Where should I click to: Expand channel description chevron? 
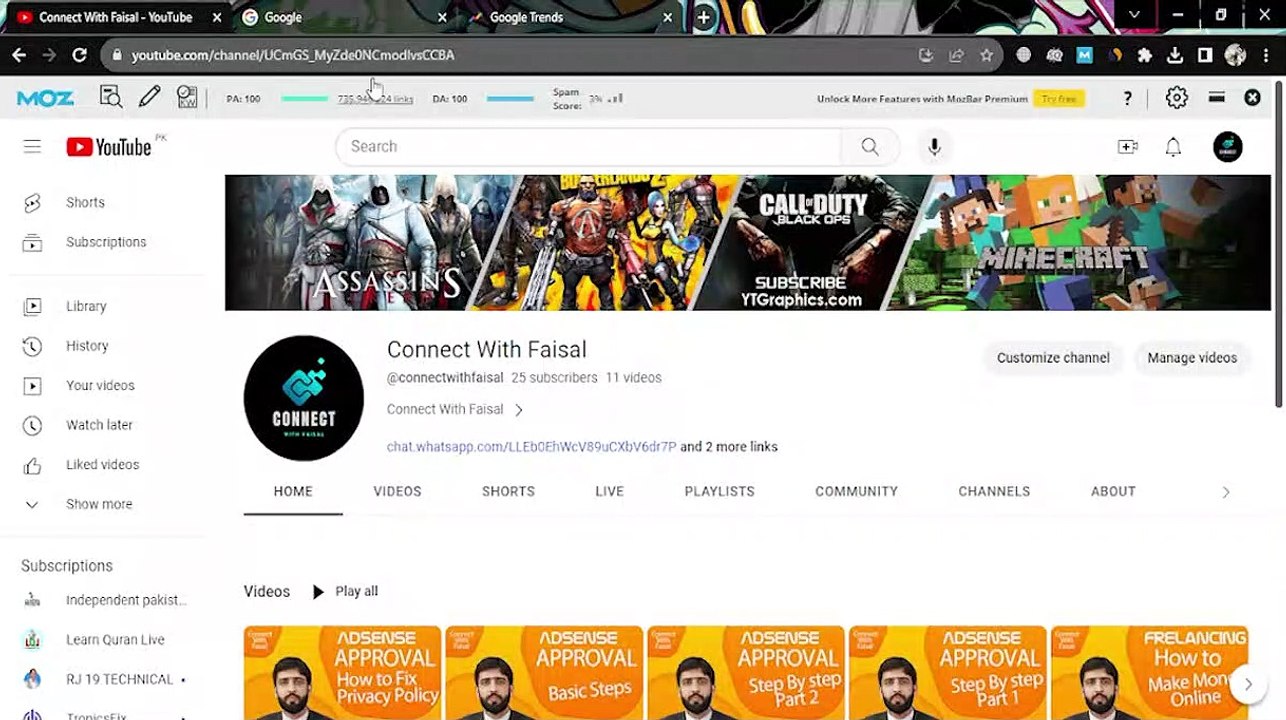[x=518, y=410]
